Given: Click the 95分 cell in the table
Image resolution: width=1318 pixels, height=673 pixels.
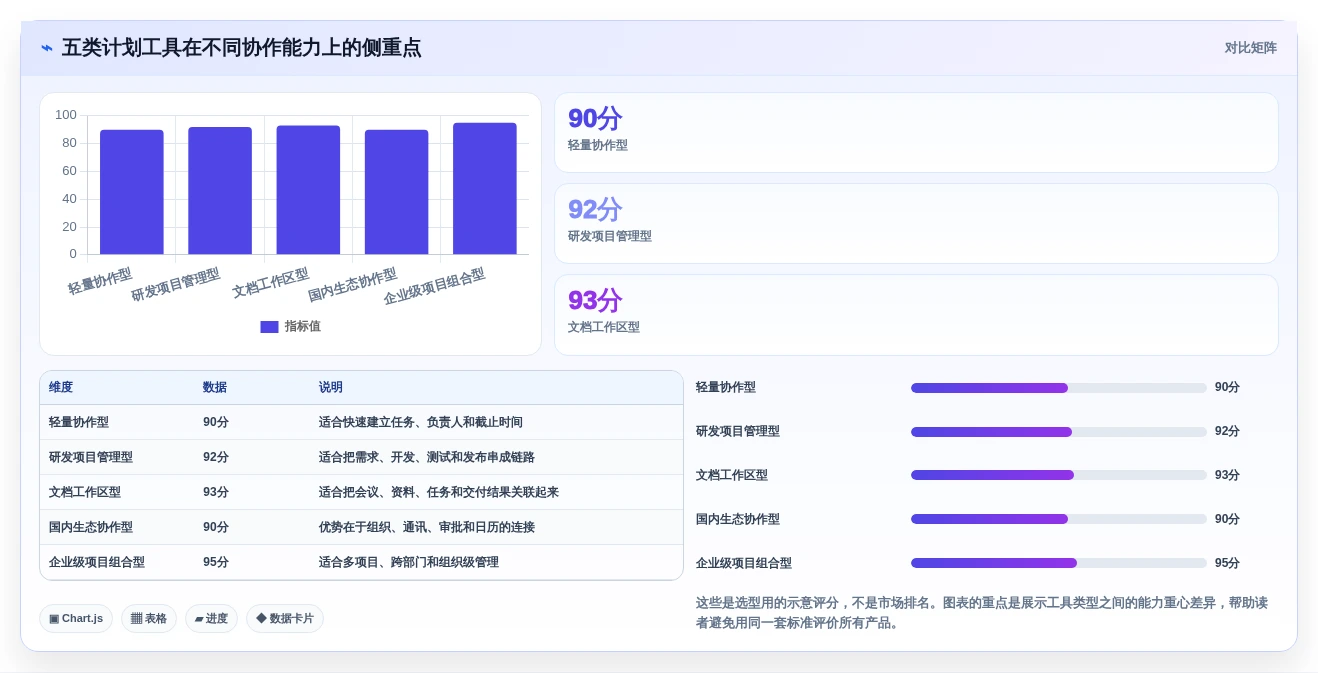Looking at the screenshot, I should (216, 562).
